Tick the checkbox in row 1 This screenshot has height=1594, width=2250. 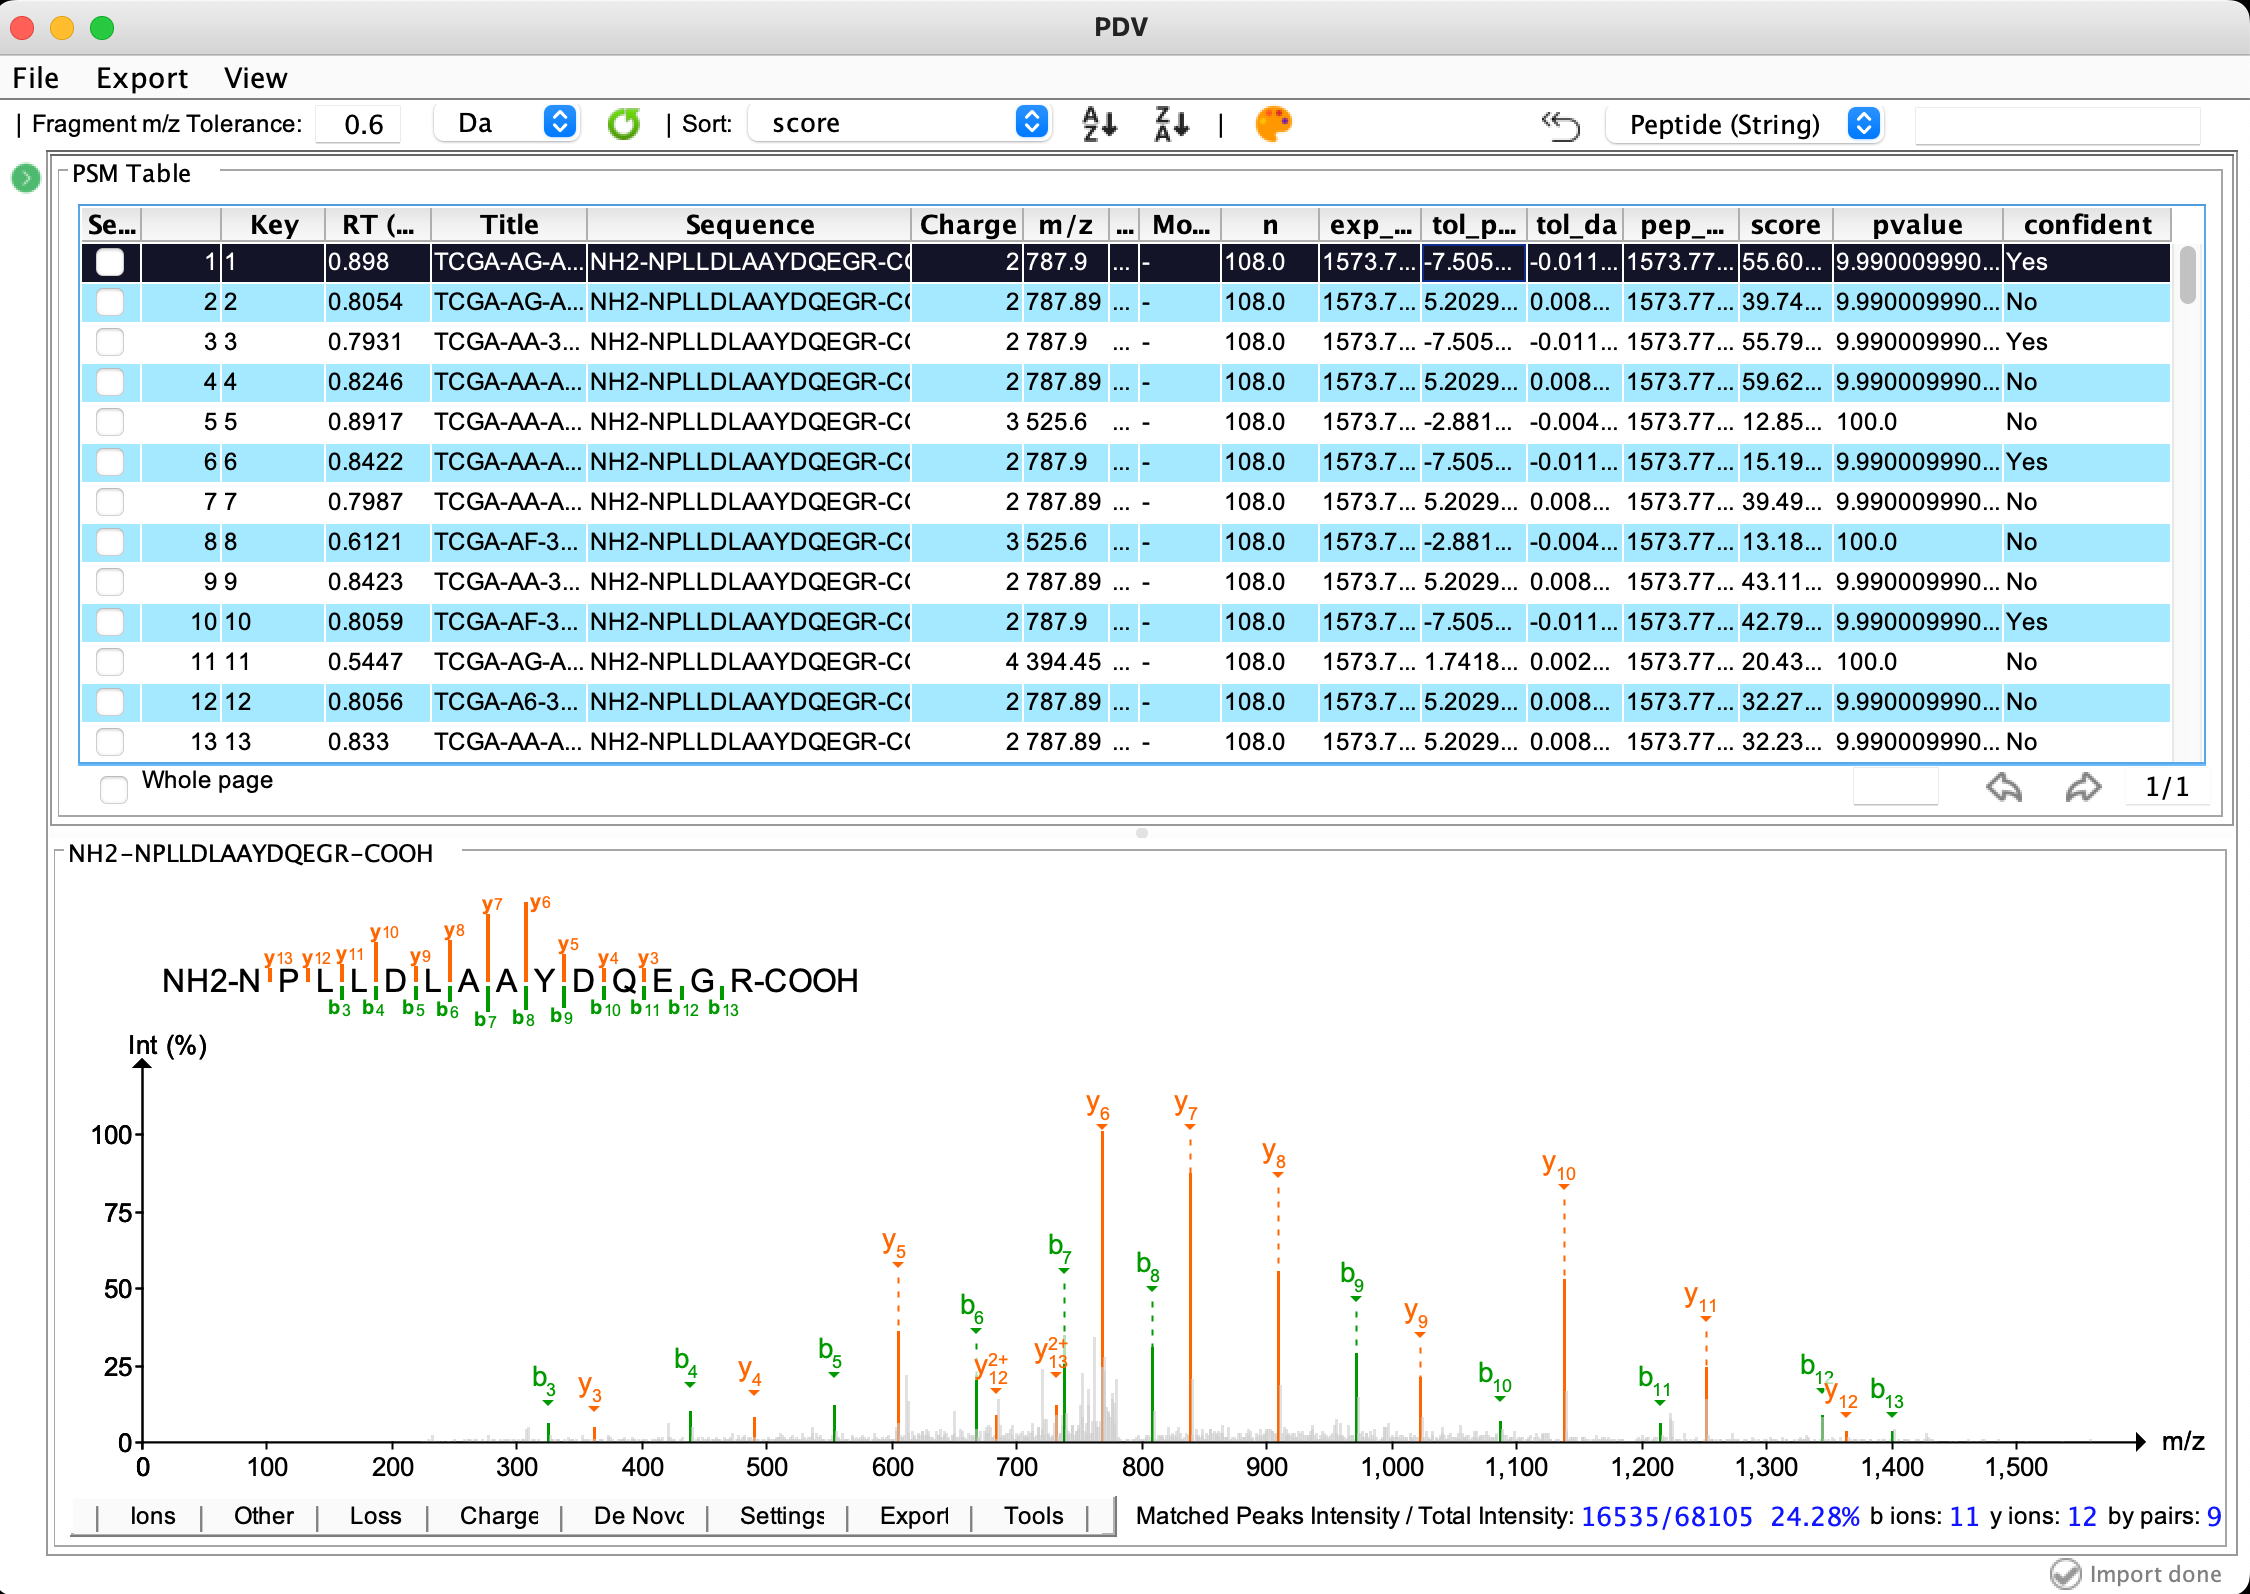pyautogui.click(x=110, y=262)
